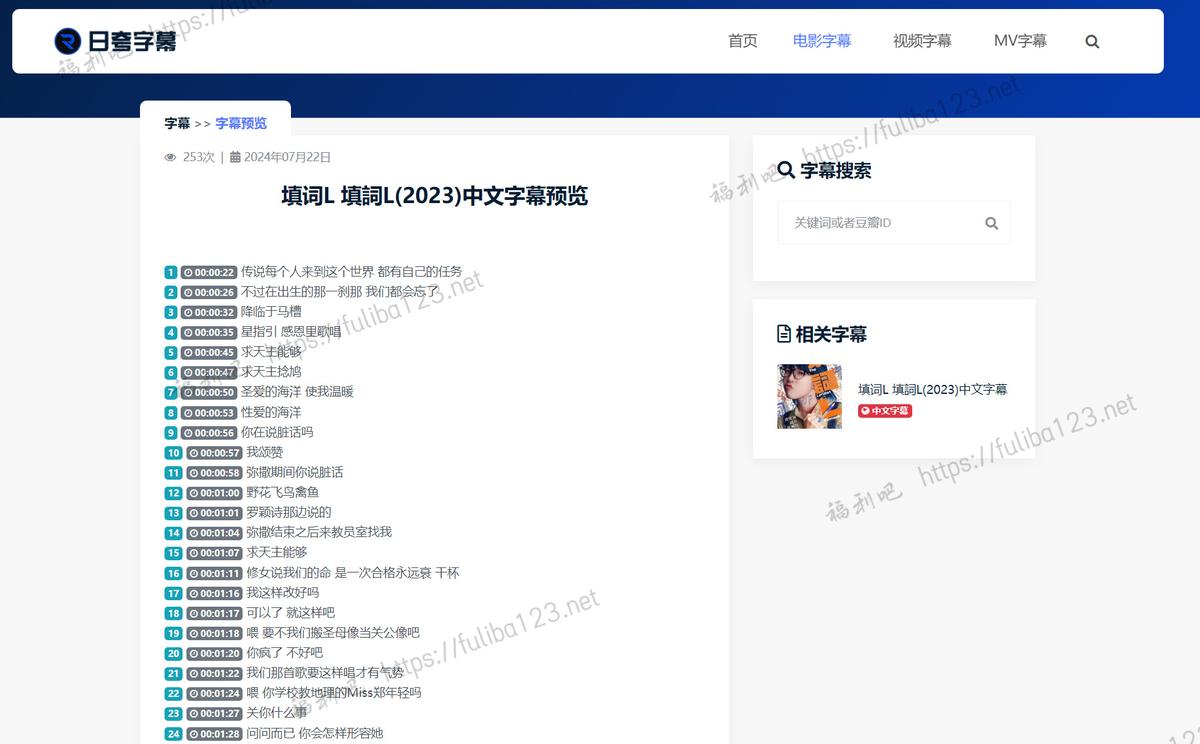Click timestamp badge 00:01:28
Screen dimensions: 1200x744
215,733
